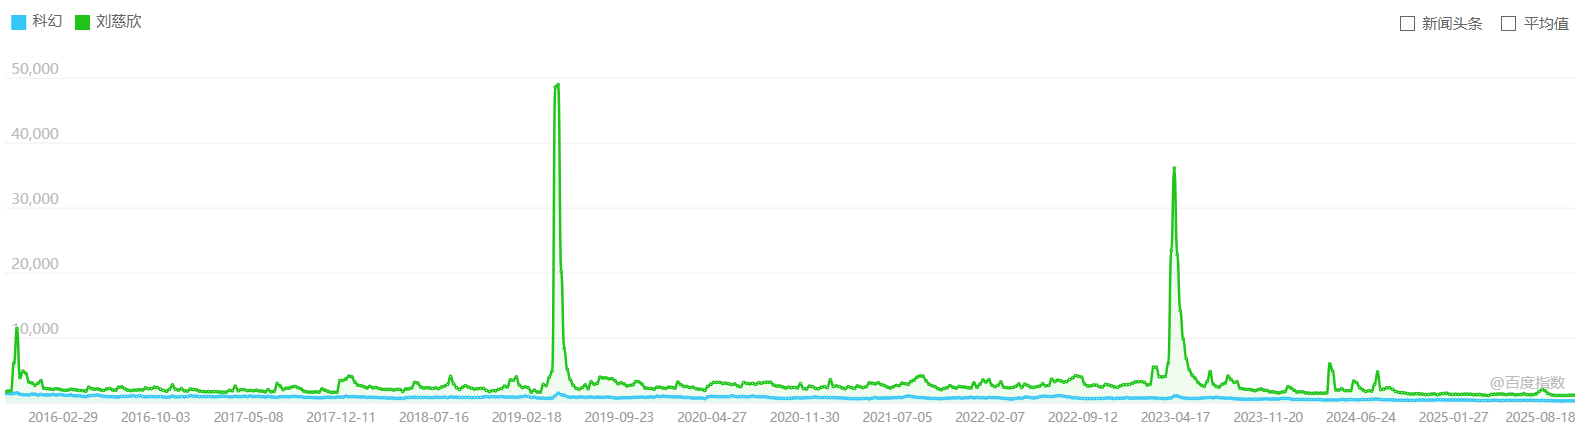Click the @百度指数 watermark

[x=1527, y=382]
